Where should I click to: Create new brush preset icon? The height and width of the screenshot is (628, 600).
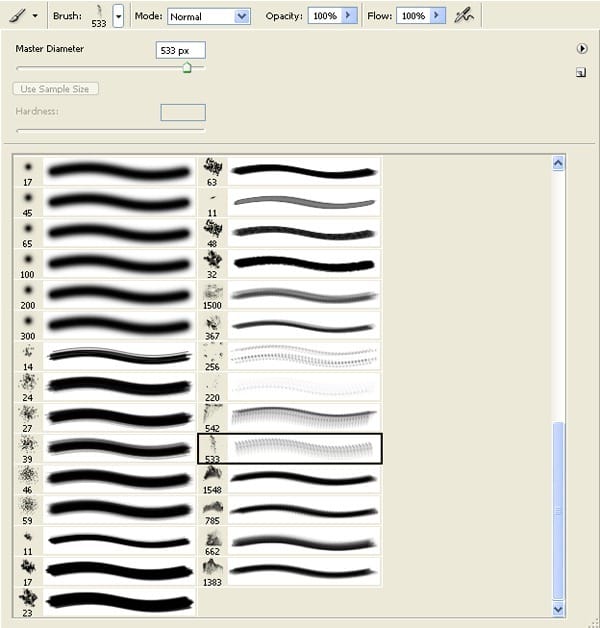[x=581, y=72]
